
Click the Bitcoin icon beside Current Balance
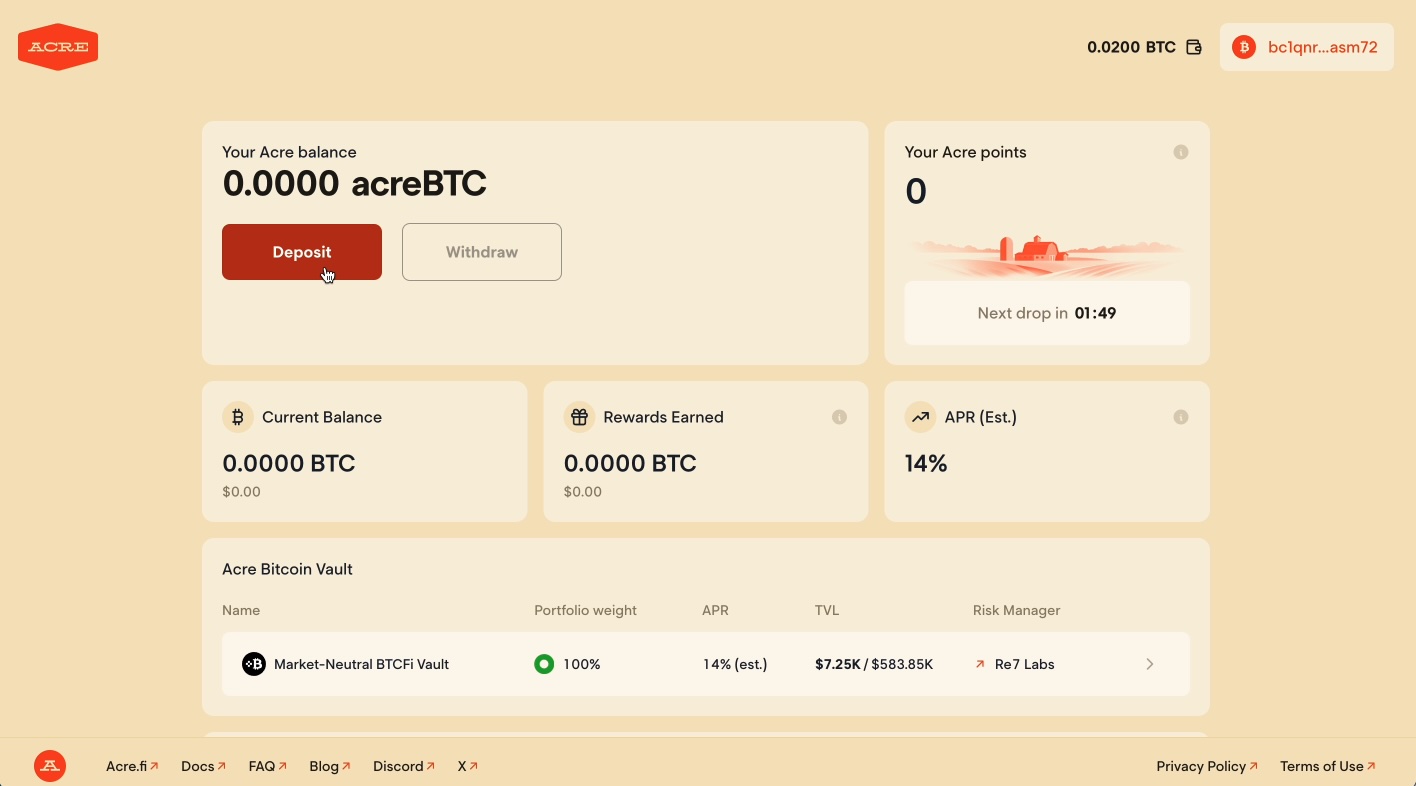tap(238, 417)
